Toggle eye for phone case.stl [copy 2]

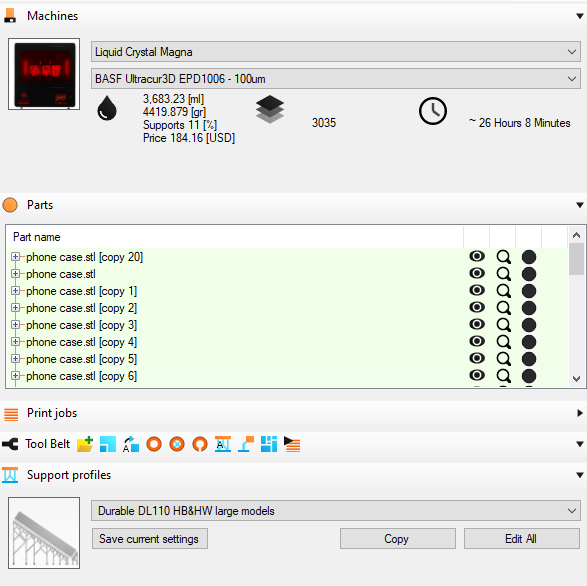[x=477, y=307]
